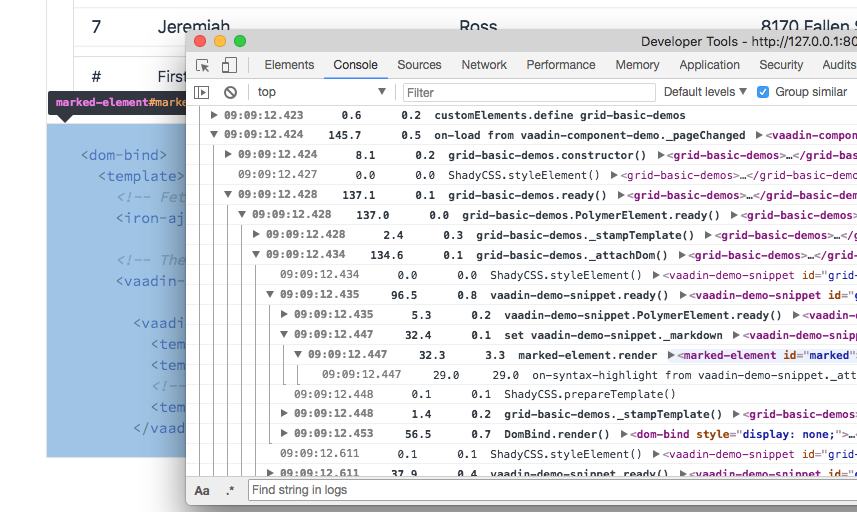Viewport: 857px width, 512px height.
Task: Clear console with the ban icon
Action: [x=231, y=92]
